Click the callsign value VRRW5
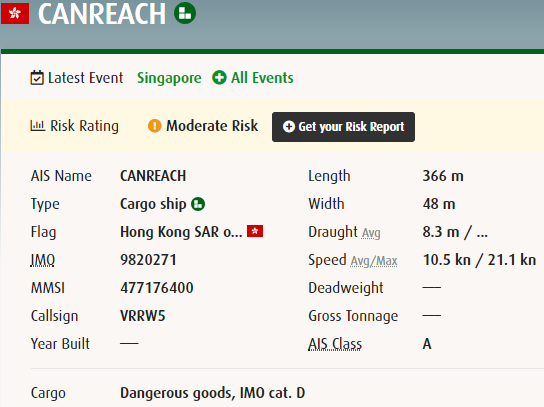 tap(143, 316)
